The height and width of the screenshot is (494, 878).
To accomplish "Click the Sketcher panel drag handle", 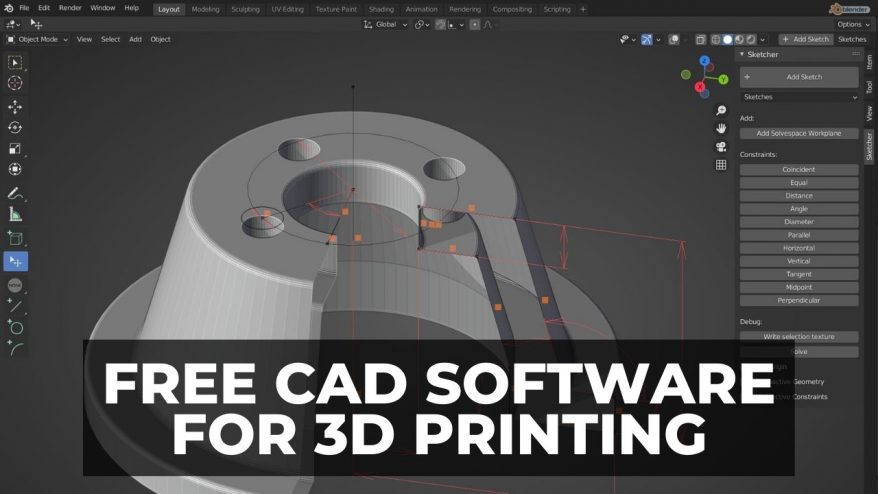I will (x=856, y=54).
